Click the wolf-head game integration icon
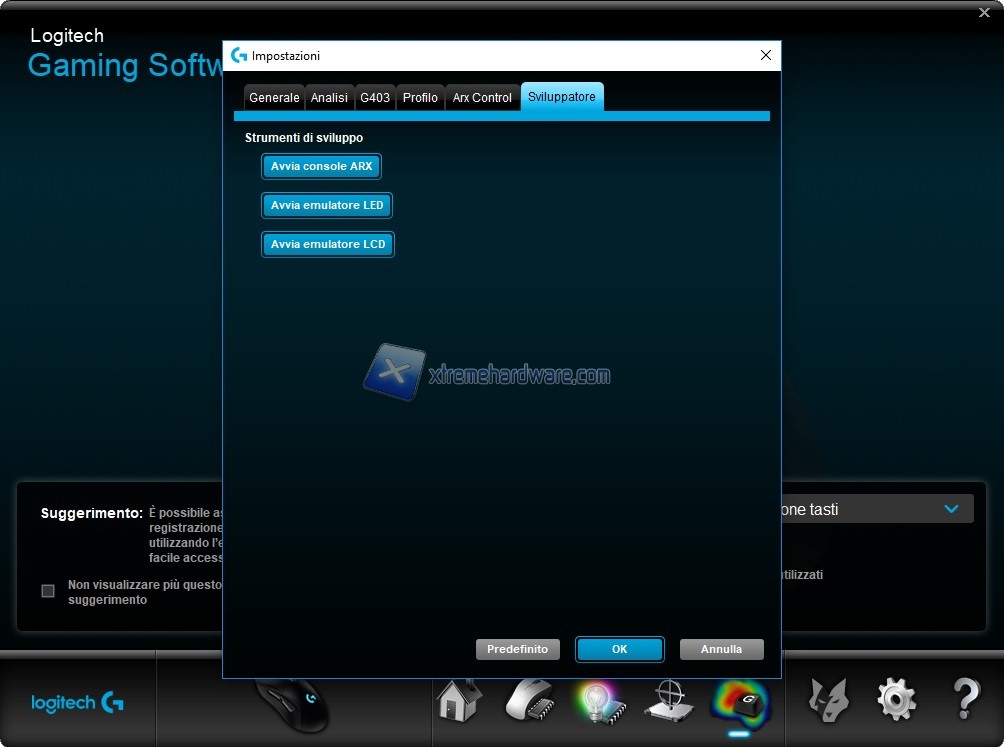The image size is (1004, 747). (828, 700)
